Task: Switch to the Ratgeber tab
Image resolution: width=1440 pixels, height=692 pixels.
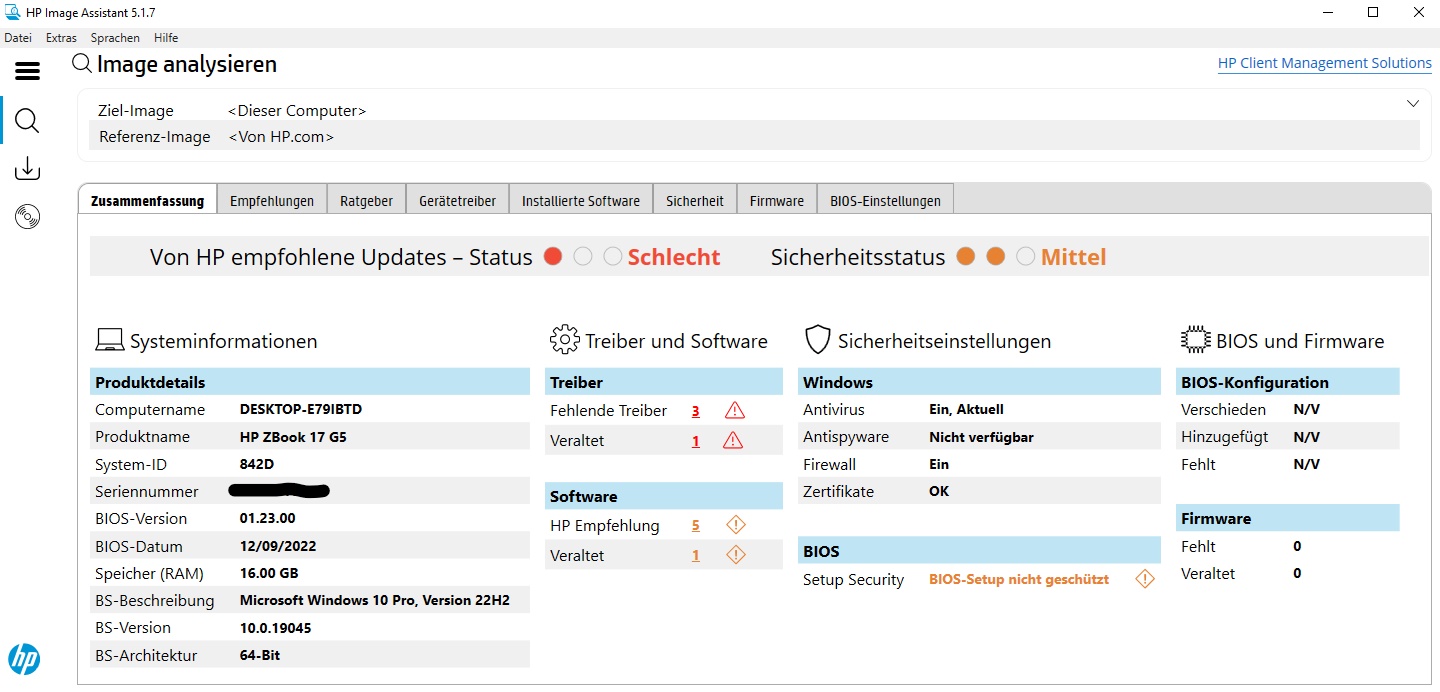Action: click(366, 200)
